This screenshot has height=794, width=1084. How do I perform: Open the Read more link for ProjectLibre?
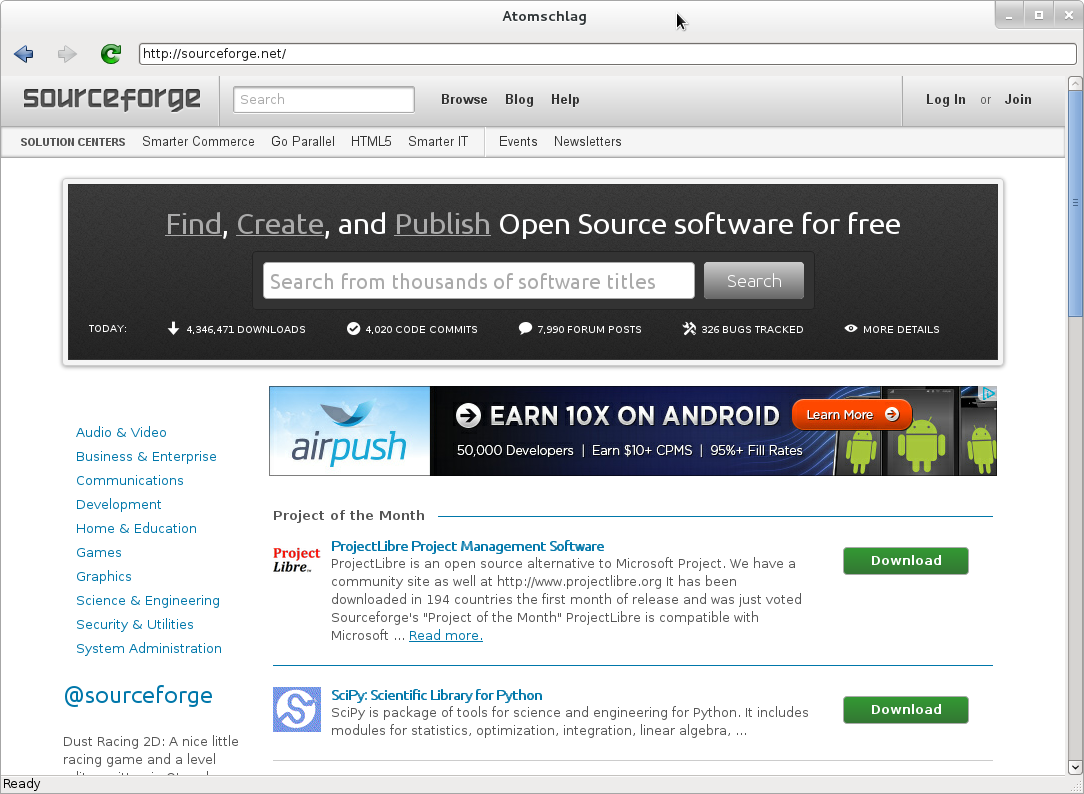pyautogui.click(x=445, y=635)
